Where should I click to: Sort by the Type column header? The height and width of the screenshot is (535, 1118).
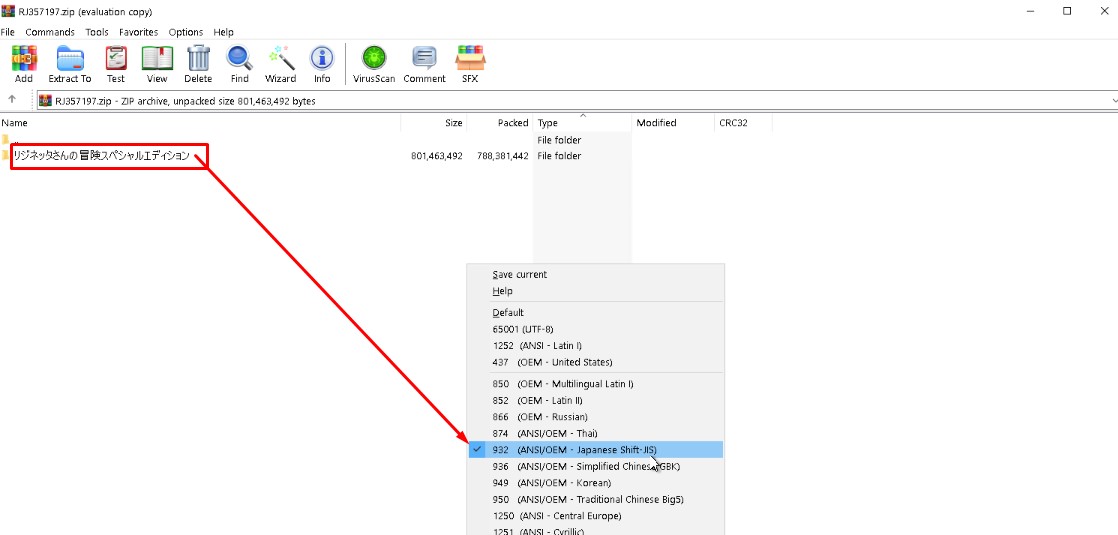[548, 123]
